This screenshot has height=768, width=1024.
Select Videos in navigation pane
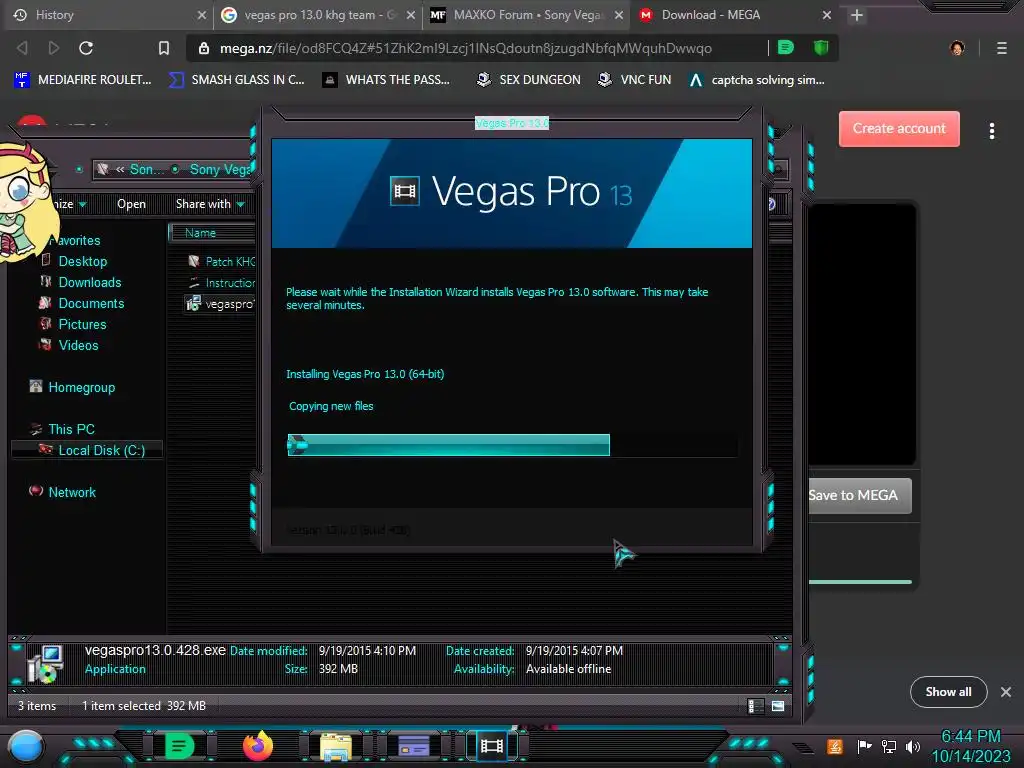coord(78,345)
